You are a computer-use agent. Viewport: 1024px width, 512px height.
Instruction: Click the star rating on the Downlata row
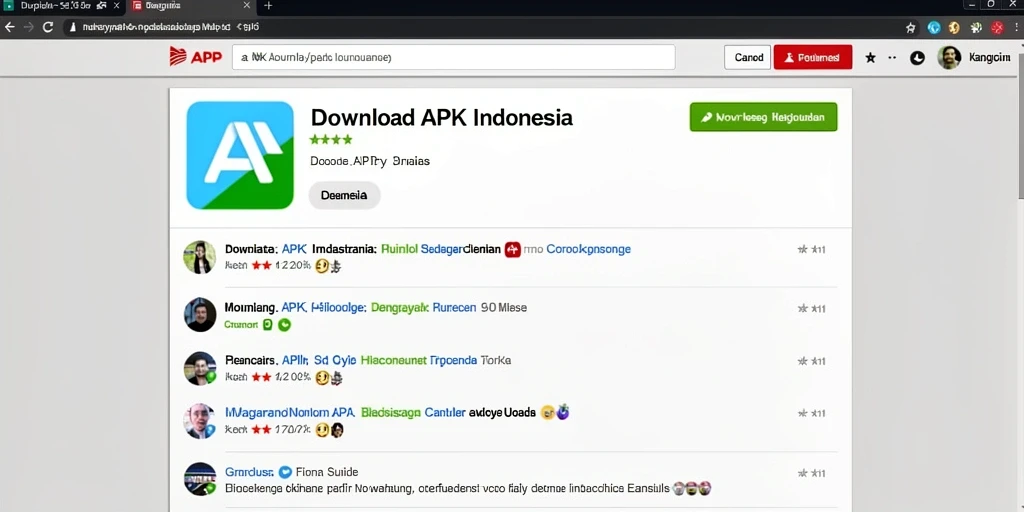tap(812, 249)
